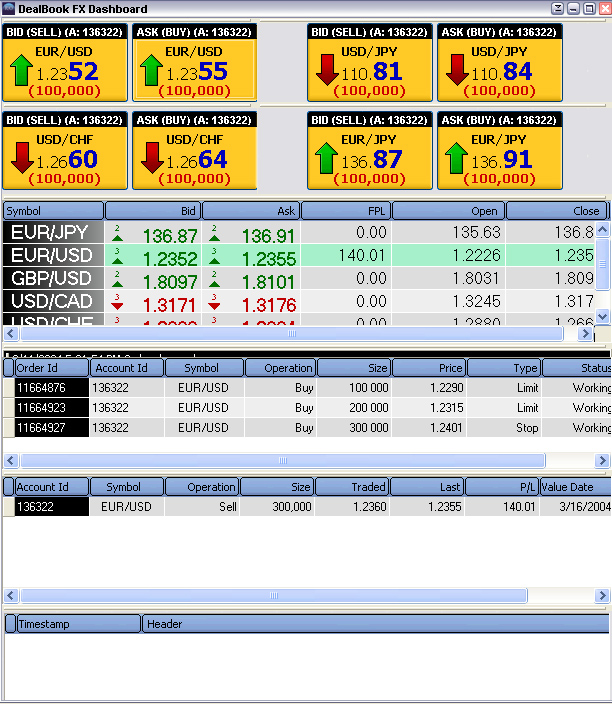This screenshot has width=612, height=704.
Task: Sort the rates table by FPL column
Action: [x=345, y=211]
